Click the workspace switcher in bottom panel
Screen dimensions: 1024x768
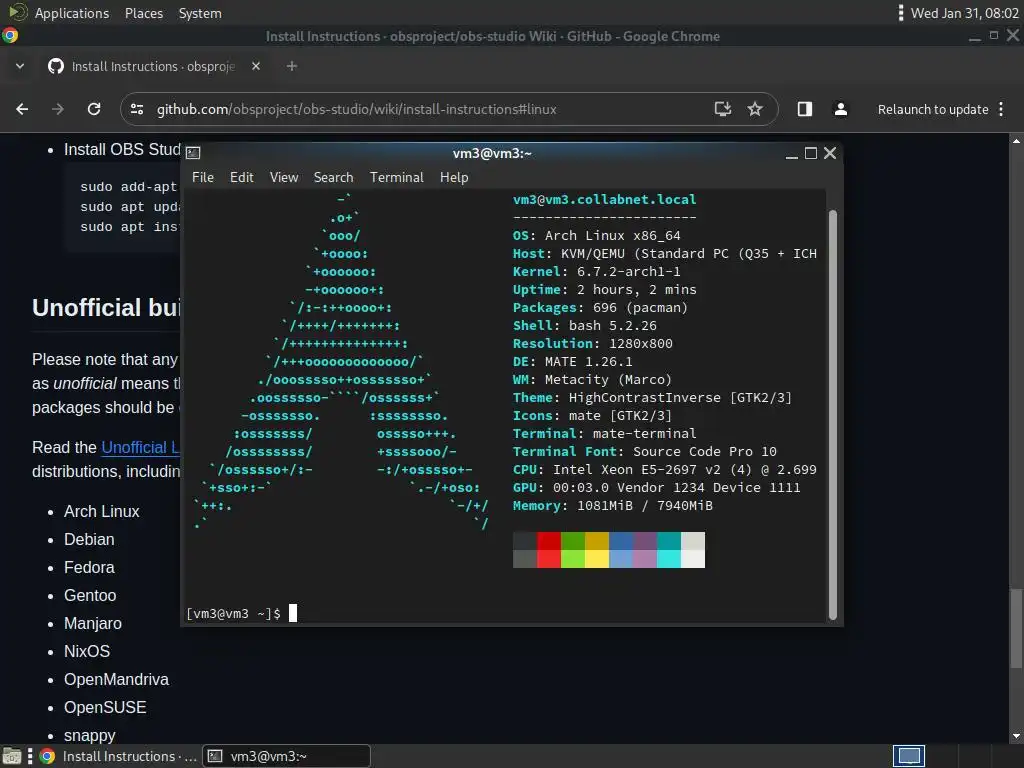click(909, 756)
